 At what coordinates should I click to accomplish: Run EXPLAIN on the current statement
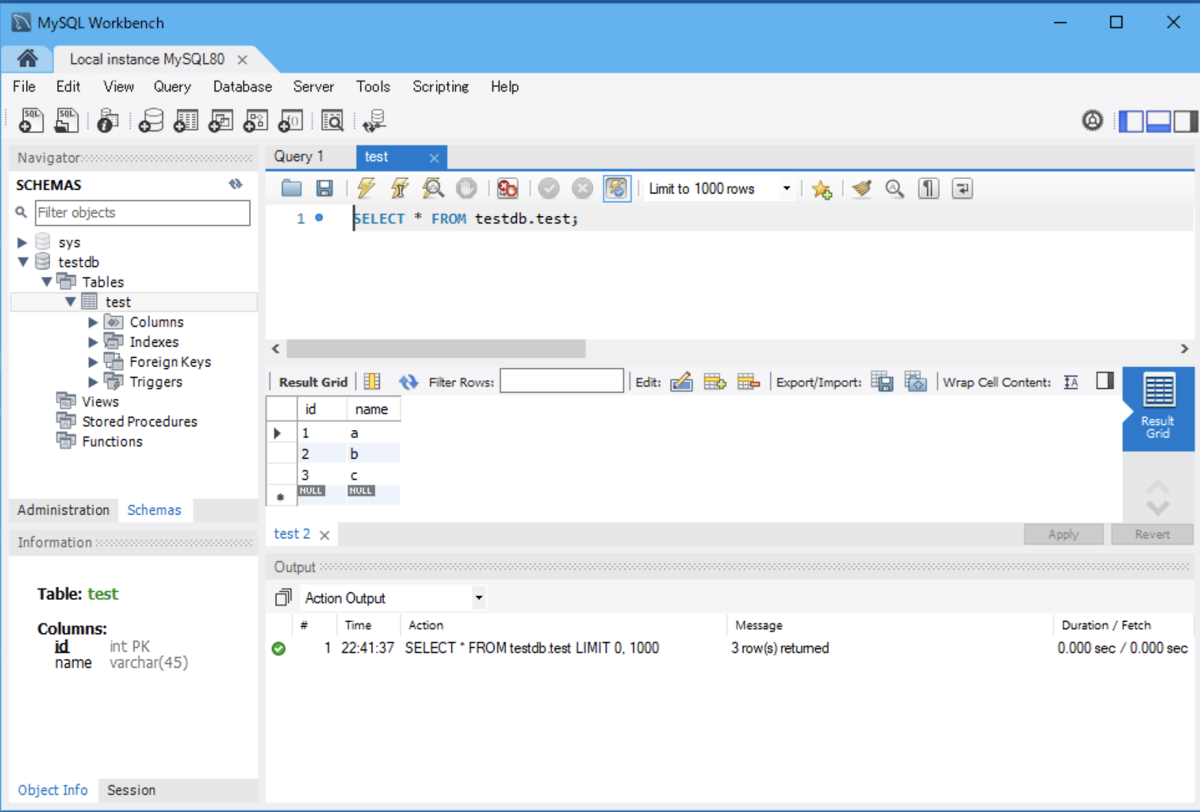coord(433,188)
